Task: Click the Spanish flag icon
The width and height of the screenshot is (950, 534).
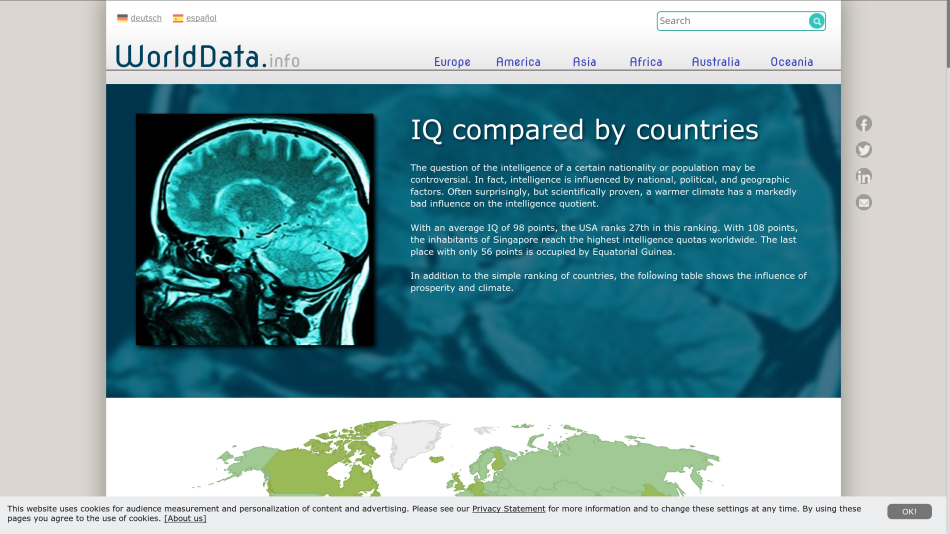Action: pos(178,18)
